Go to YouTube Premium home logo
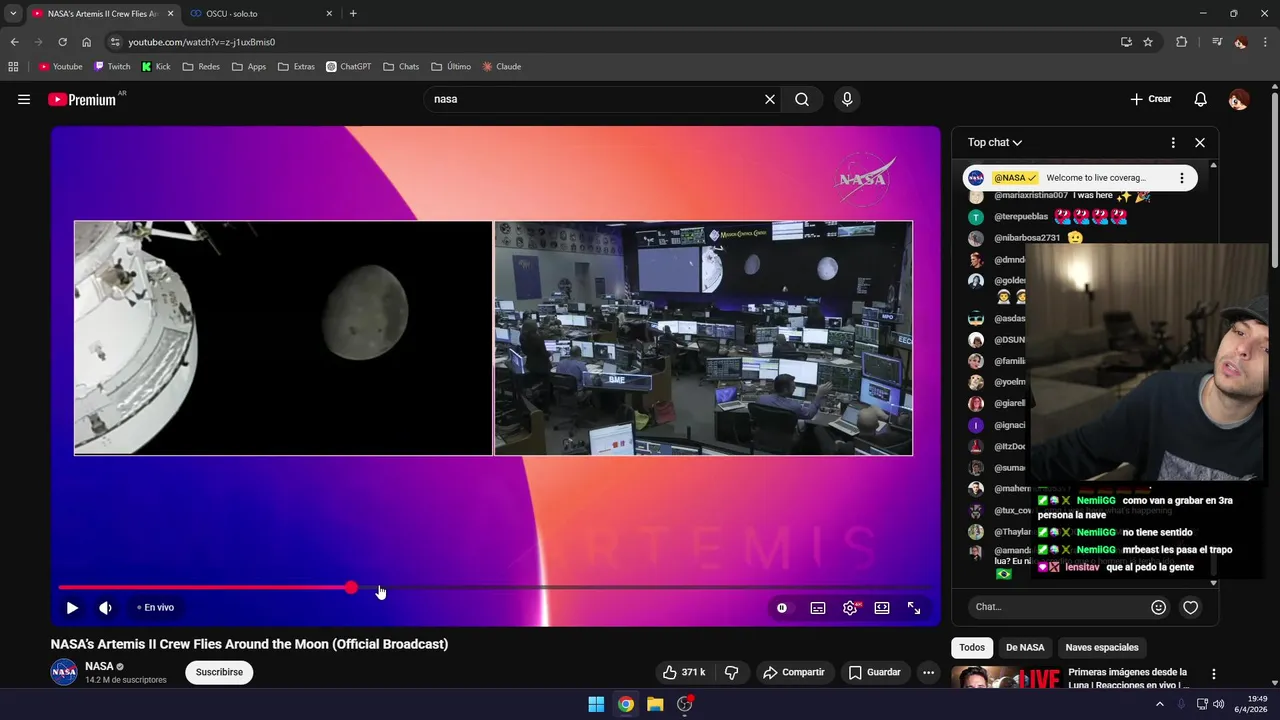This screenshot has height=720, width=1280. click(x=82, y=99)
